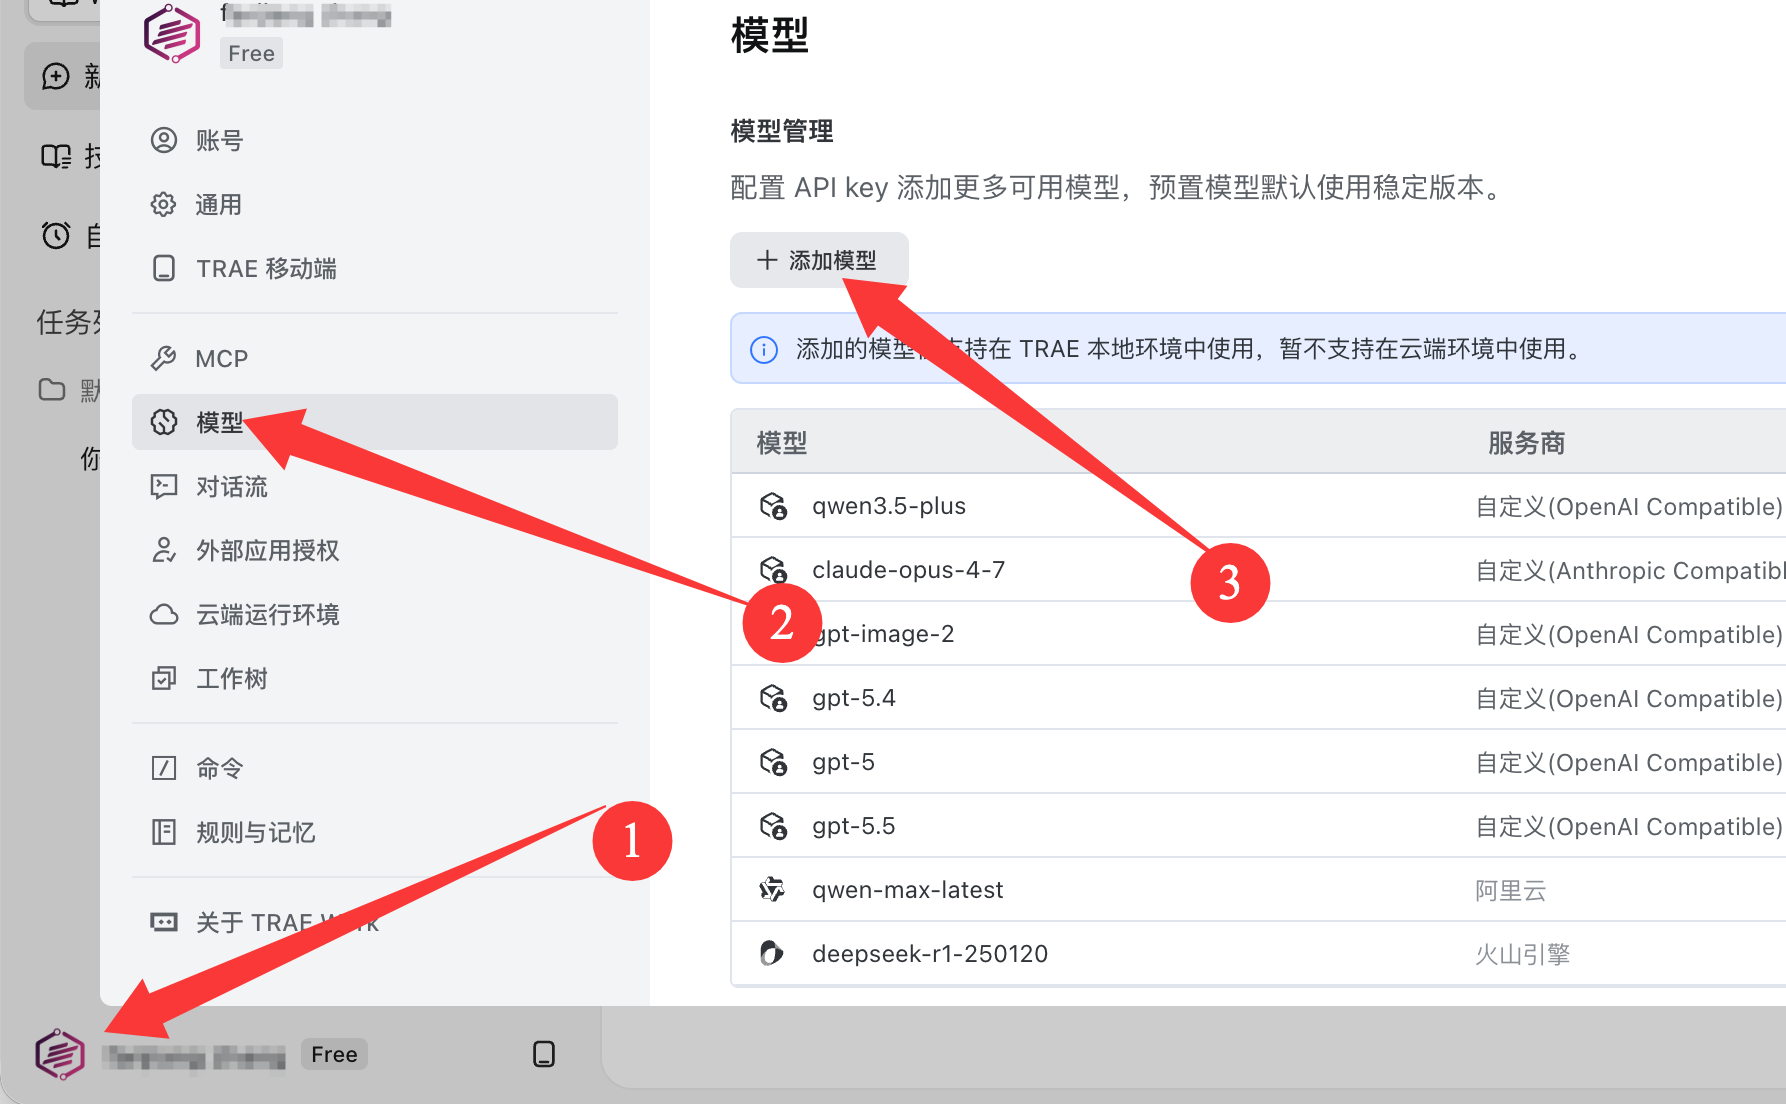Click the icon beside 关于 TRAE
1786x1104 pixels.
[164, 922]
